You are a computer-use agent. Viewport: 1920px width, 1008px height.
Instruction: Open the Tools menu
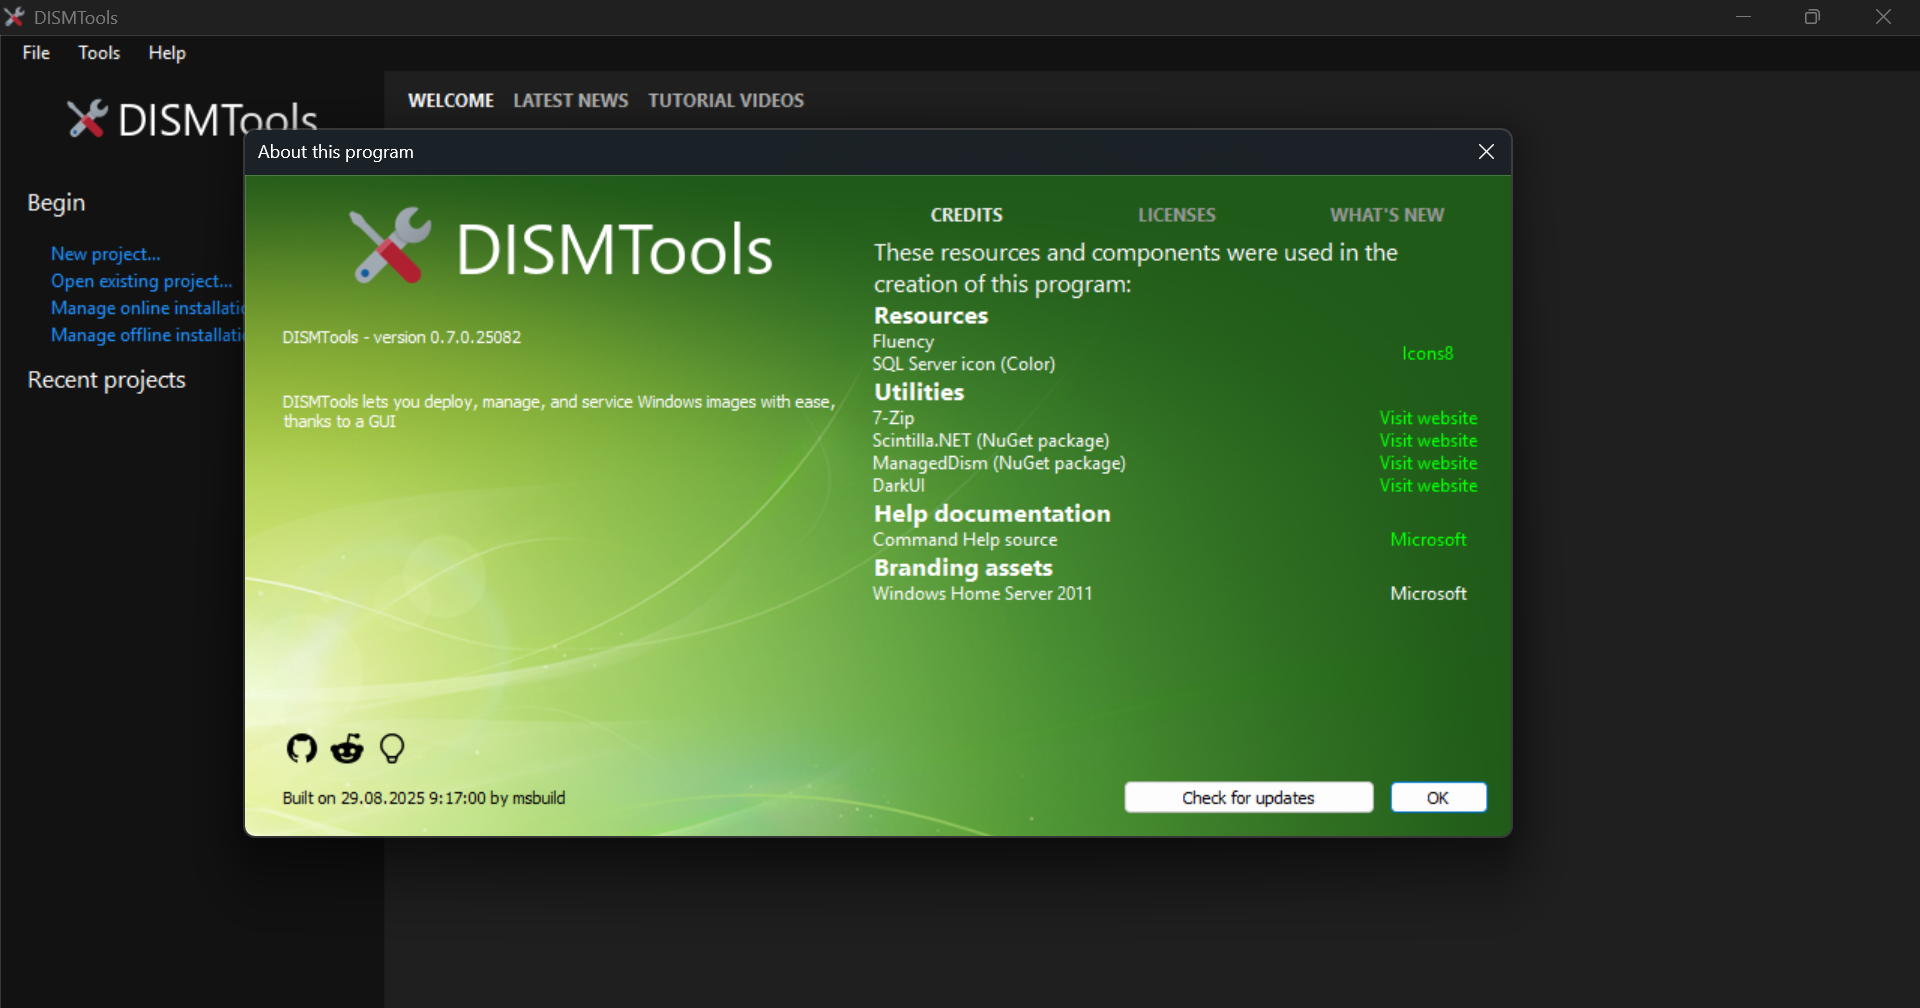pyautogui.click(x=99, y=53)
